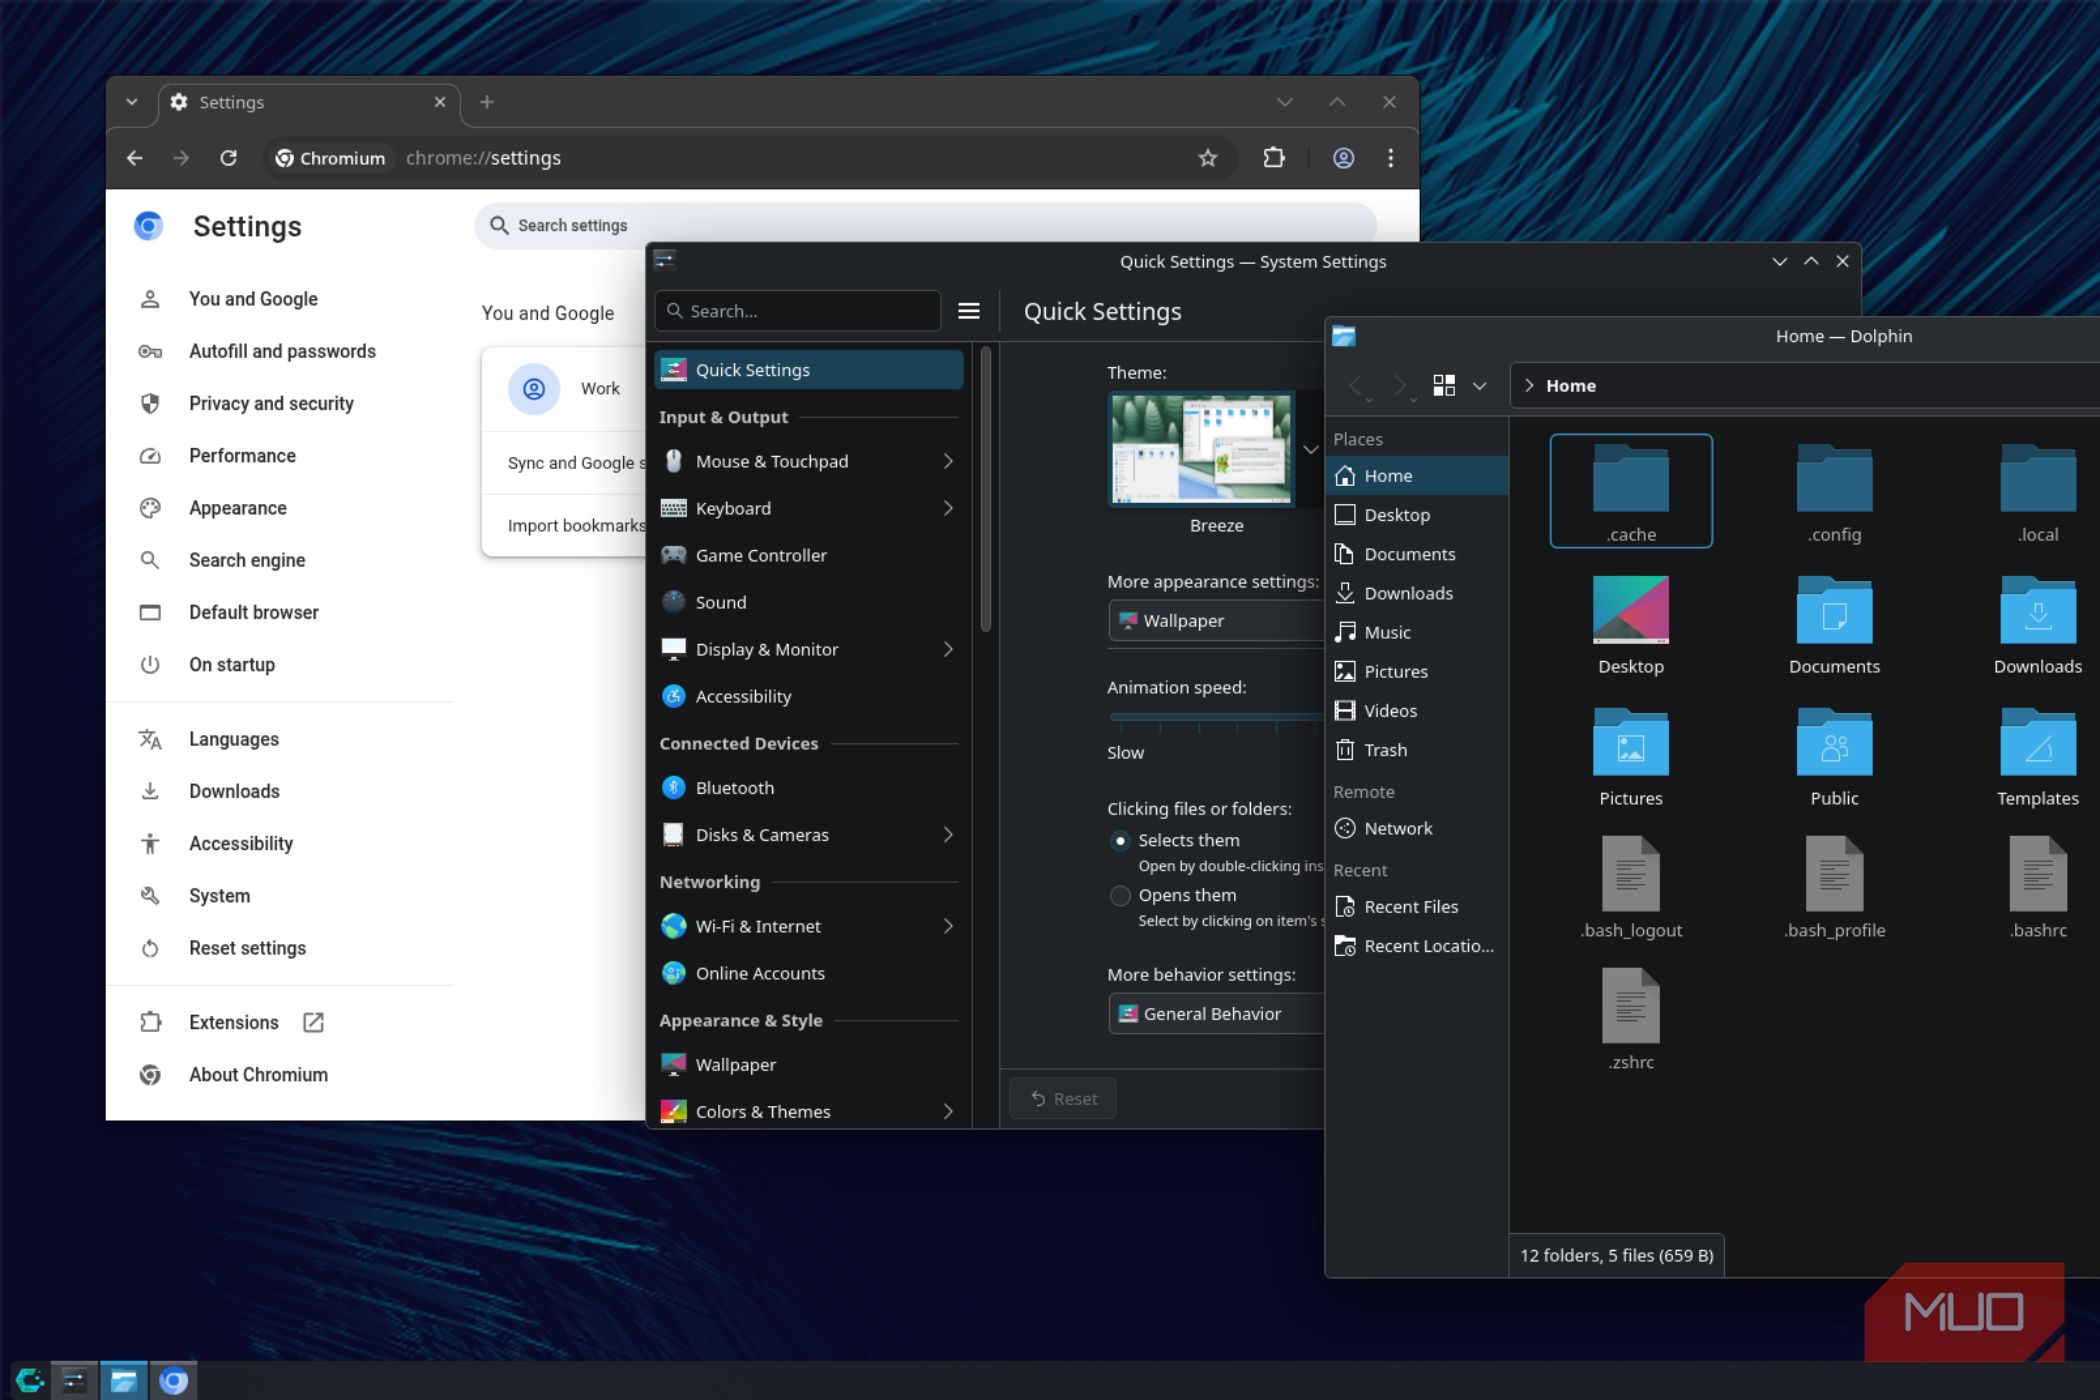
Task: Activate Dolphin from the taskbar
Action: point(124,1381)
